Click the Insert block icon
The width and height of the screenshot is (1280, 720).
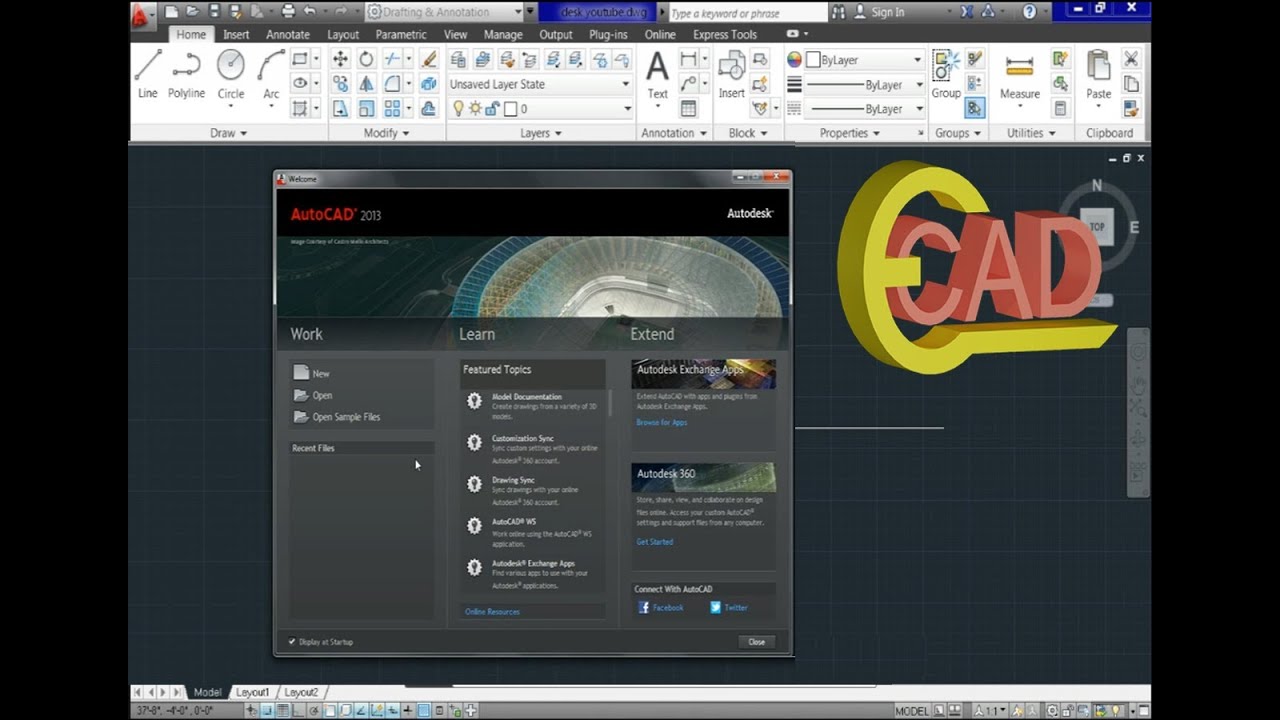point(731,76)
